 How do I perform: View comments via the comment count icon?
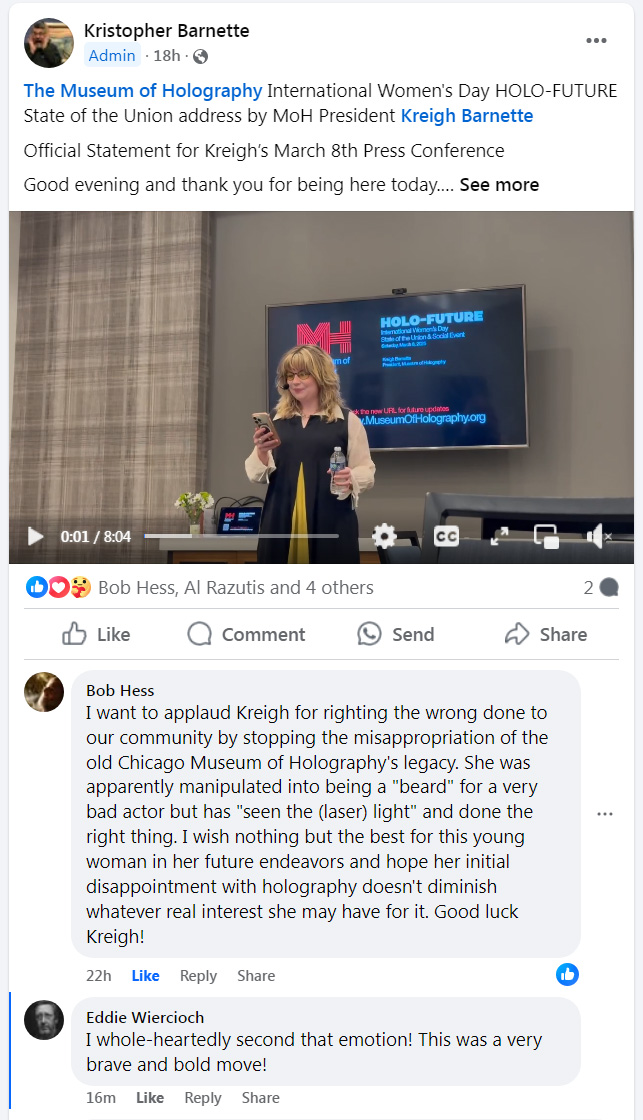[x=601, y=588]
